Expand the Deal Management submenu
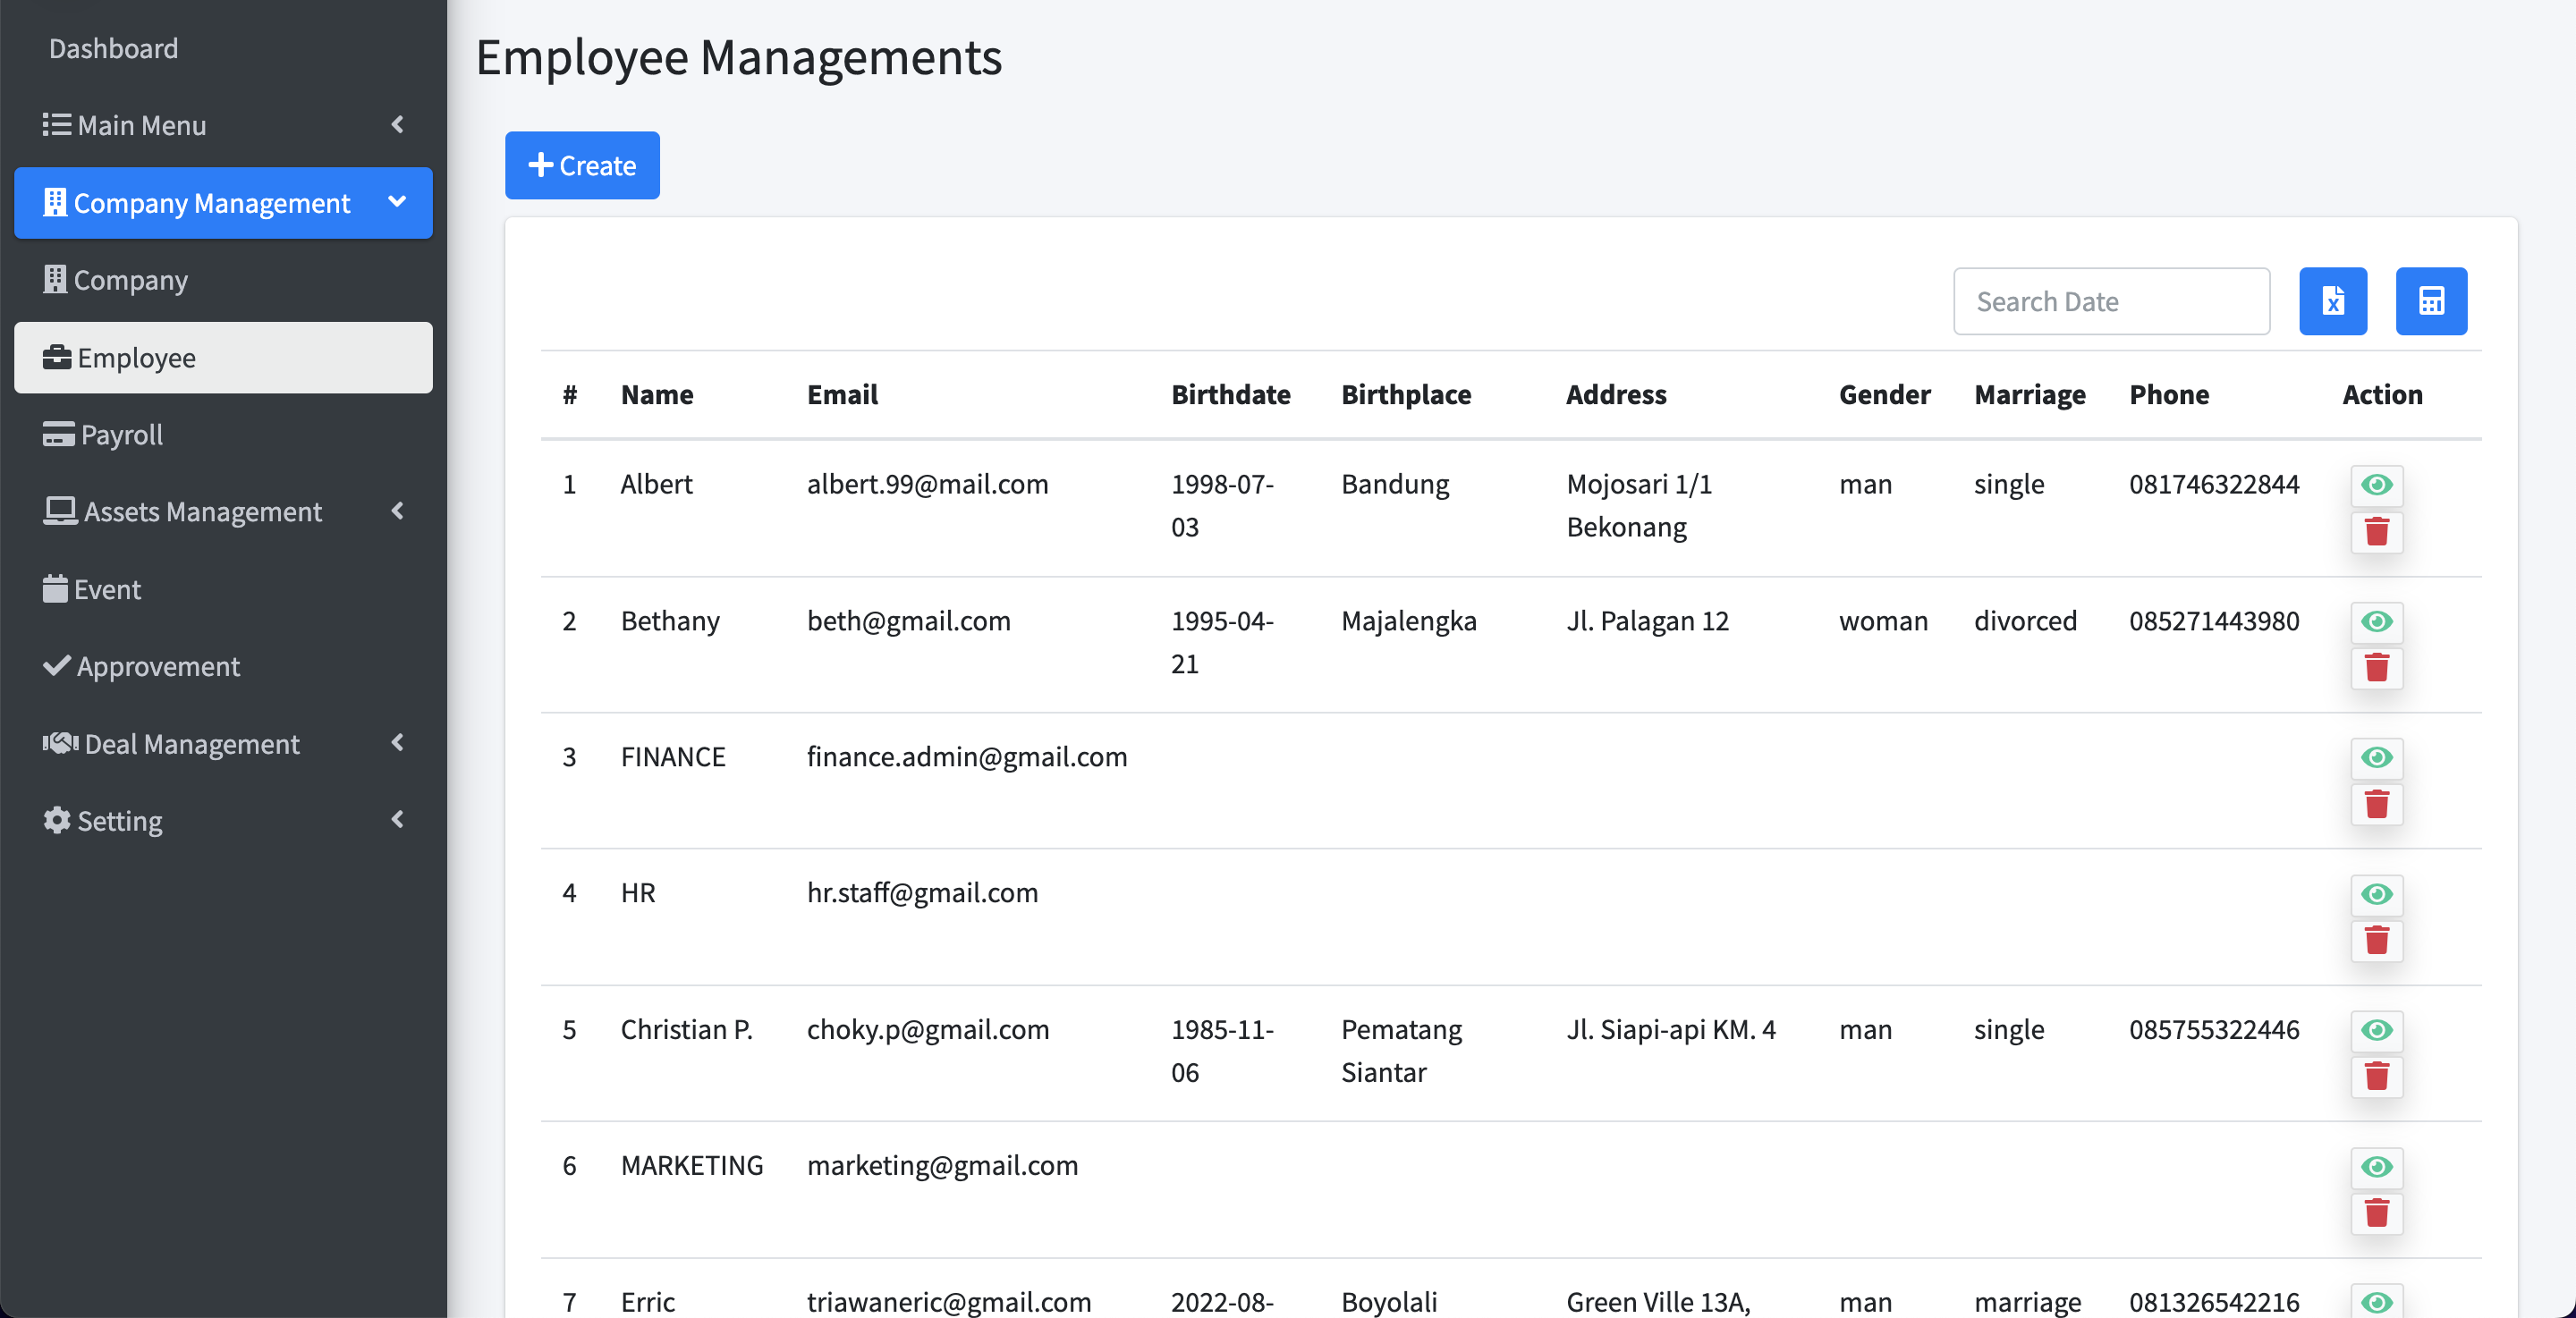This screenshot has width=2576, height=1318. tap(223, 744)
